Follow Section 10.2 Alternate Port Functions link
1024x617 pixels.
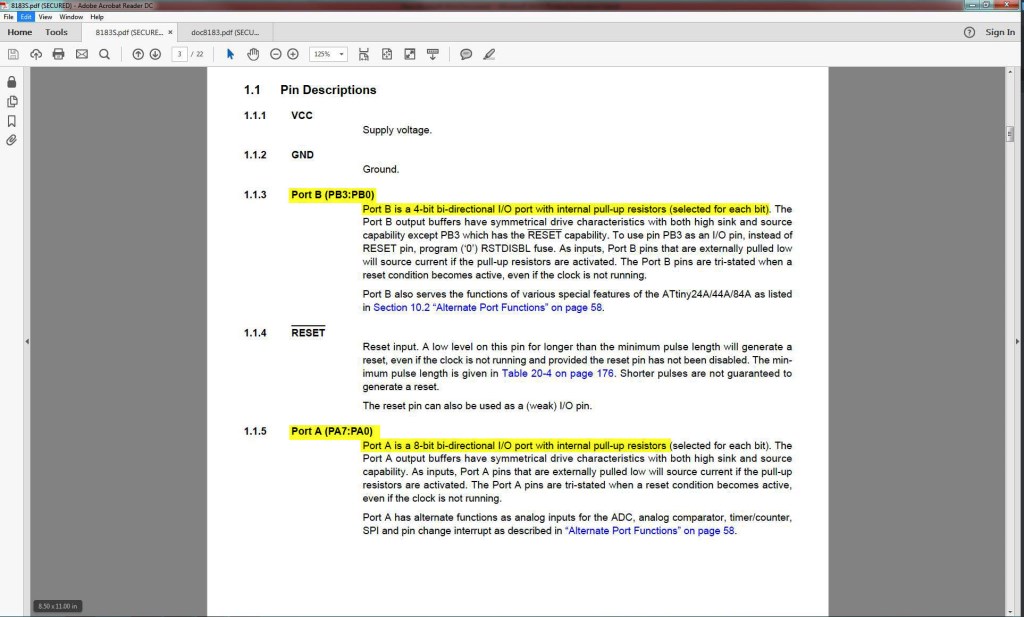487,308
